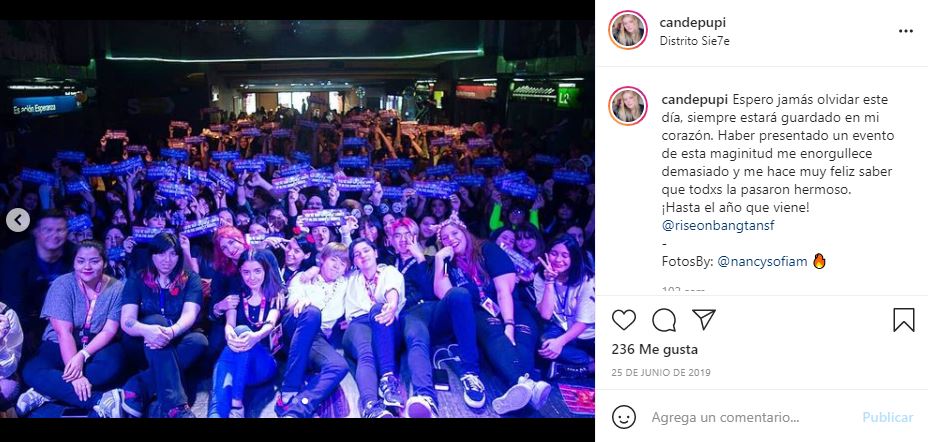Focus the Agrega un comentario field

[x=752, y=417]
